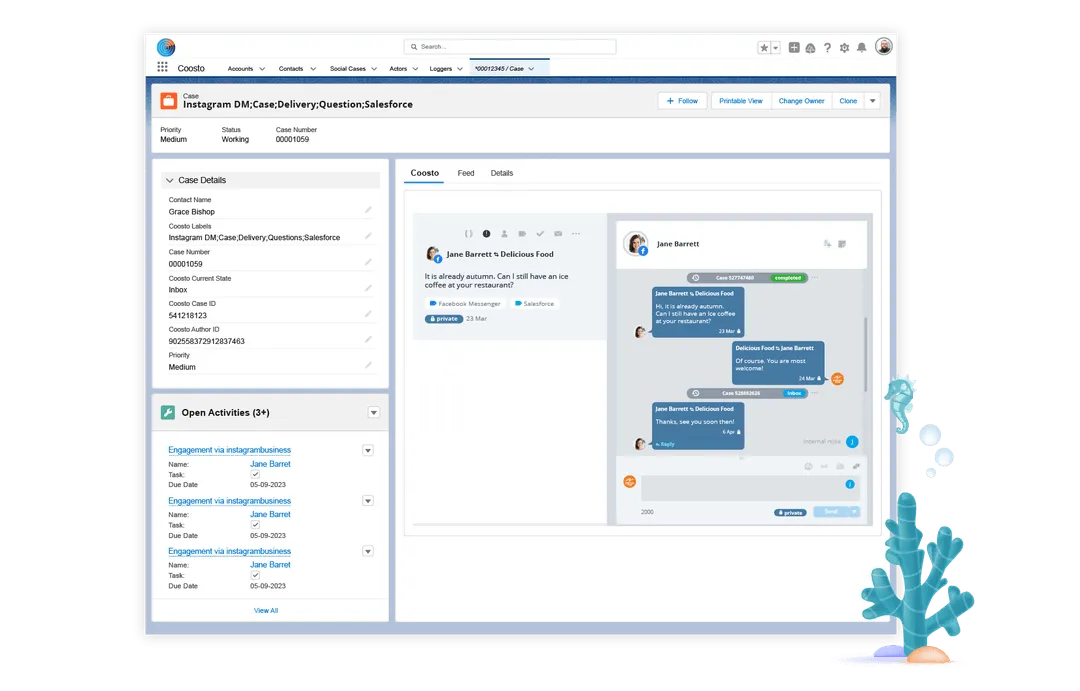The height and width of the screenshot is (691, 1080).
Task: Edit the Coosto Labels pencil icon
Action: 368,236
